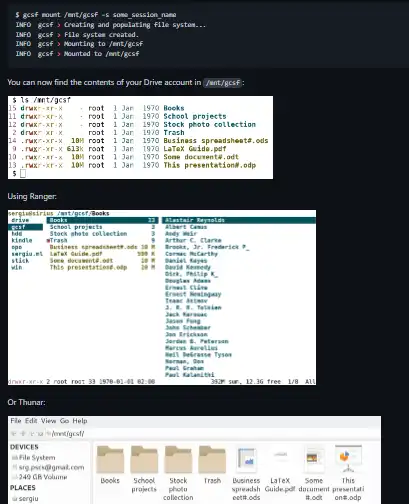Select the drive entry in Ranger's left column
409x504 pixels.
coord(20,220)
